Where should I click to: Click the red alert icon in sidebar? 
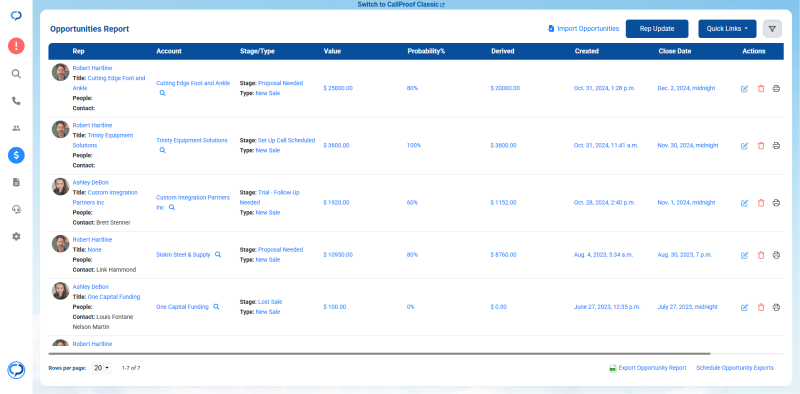click(x=16, y=46)
